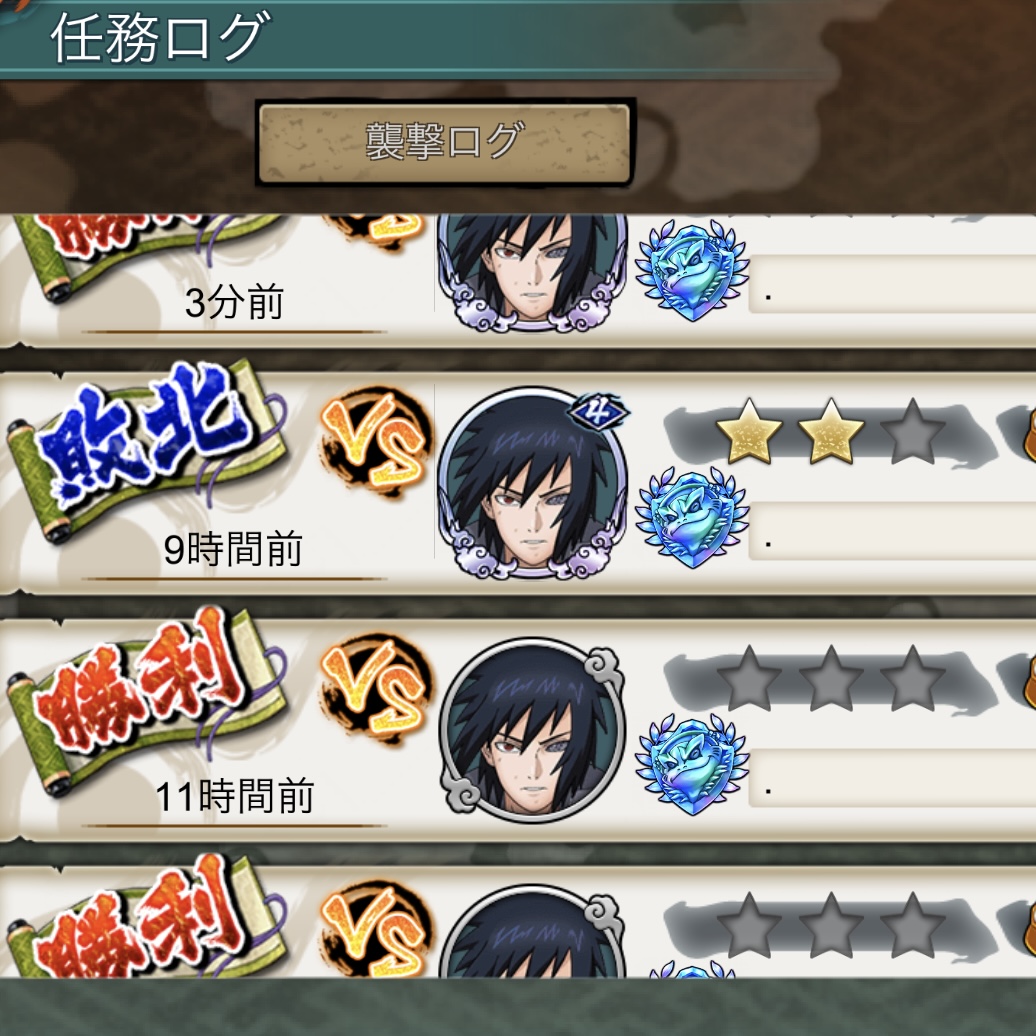The height and width of the screenshot is (1036, 1036).
Task: Click the 3分前 timestamp label
Action: [235, 302]
